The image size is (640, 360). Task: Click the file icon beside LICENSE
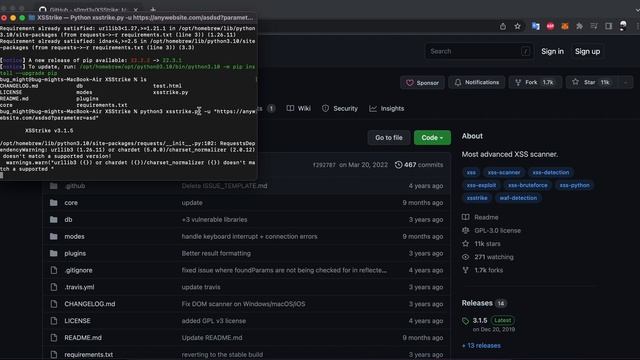click(53, 321)
